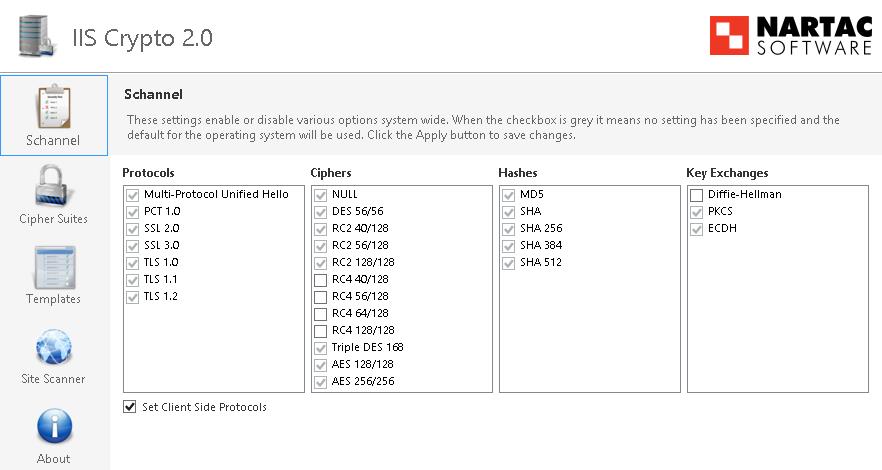The height and width of the screenshot is (470, 882).
Task: Toggle the Set Client Side Protocols checkbox
Action: coord(130,407)
